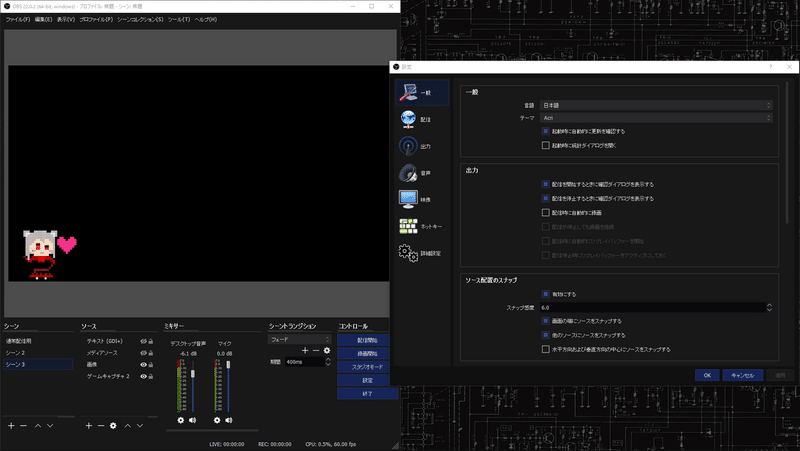Image resolution: width=800 pixels, height=451 pixels.
Task: Open the 音声 (Audio) speaker settings icon
Action: 408,173
